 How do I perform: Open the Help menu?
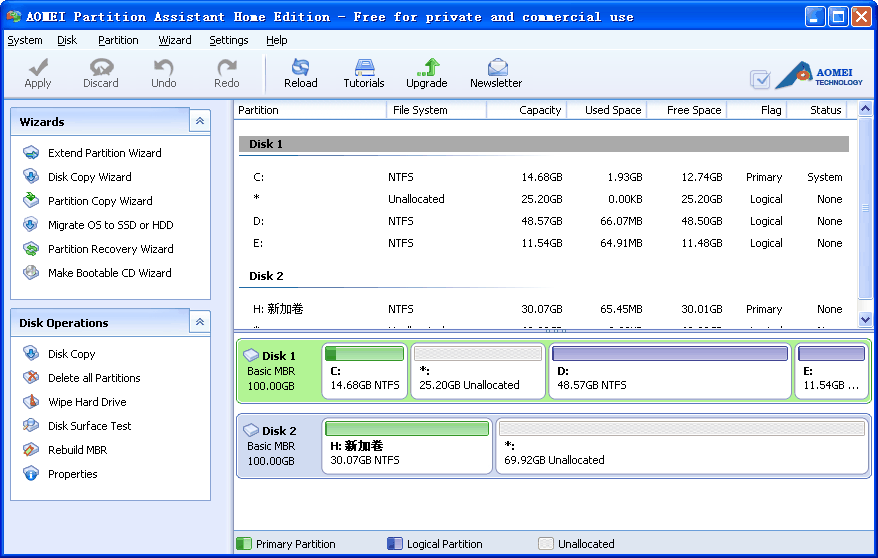click(x=277, y=40)
